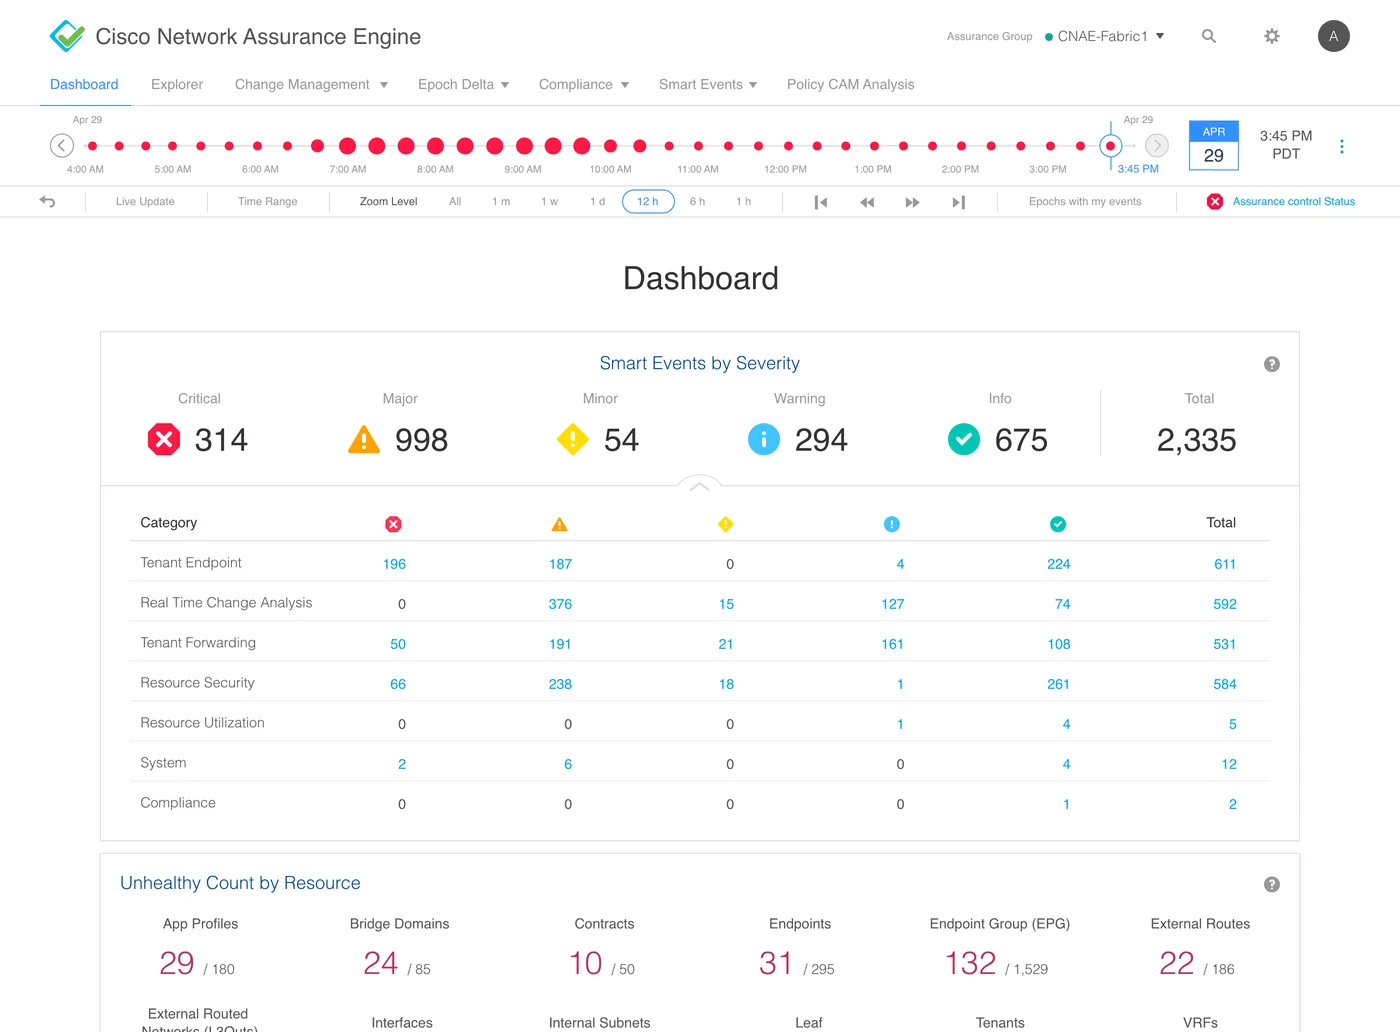Image resolution: width=1400 pixels, height=1032 pixels.
Task: Jump to first epoch
Action: point(821,202)
